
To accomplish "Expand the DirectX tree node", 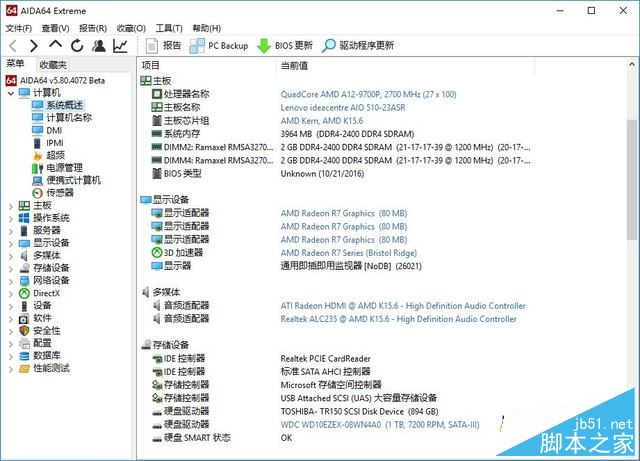I will tap(11, 294).
